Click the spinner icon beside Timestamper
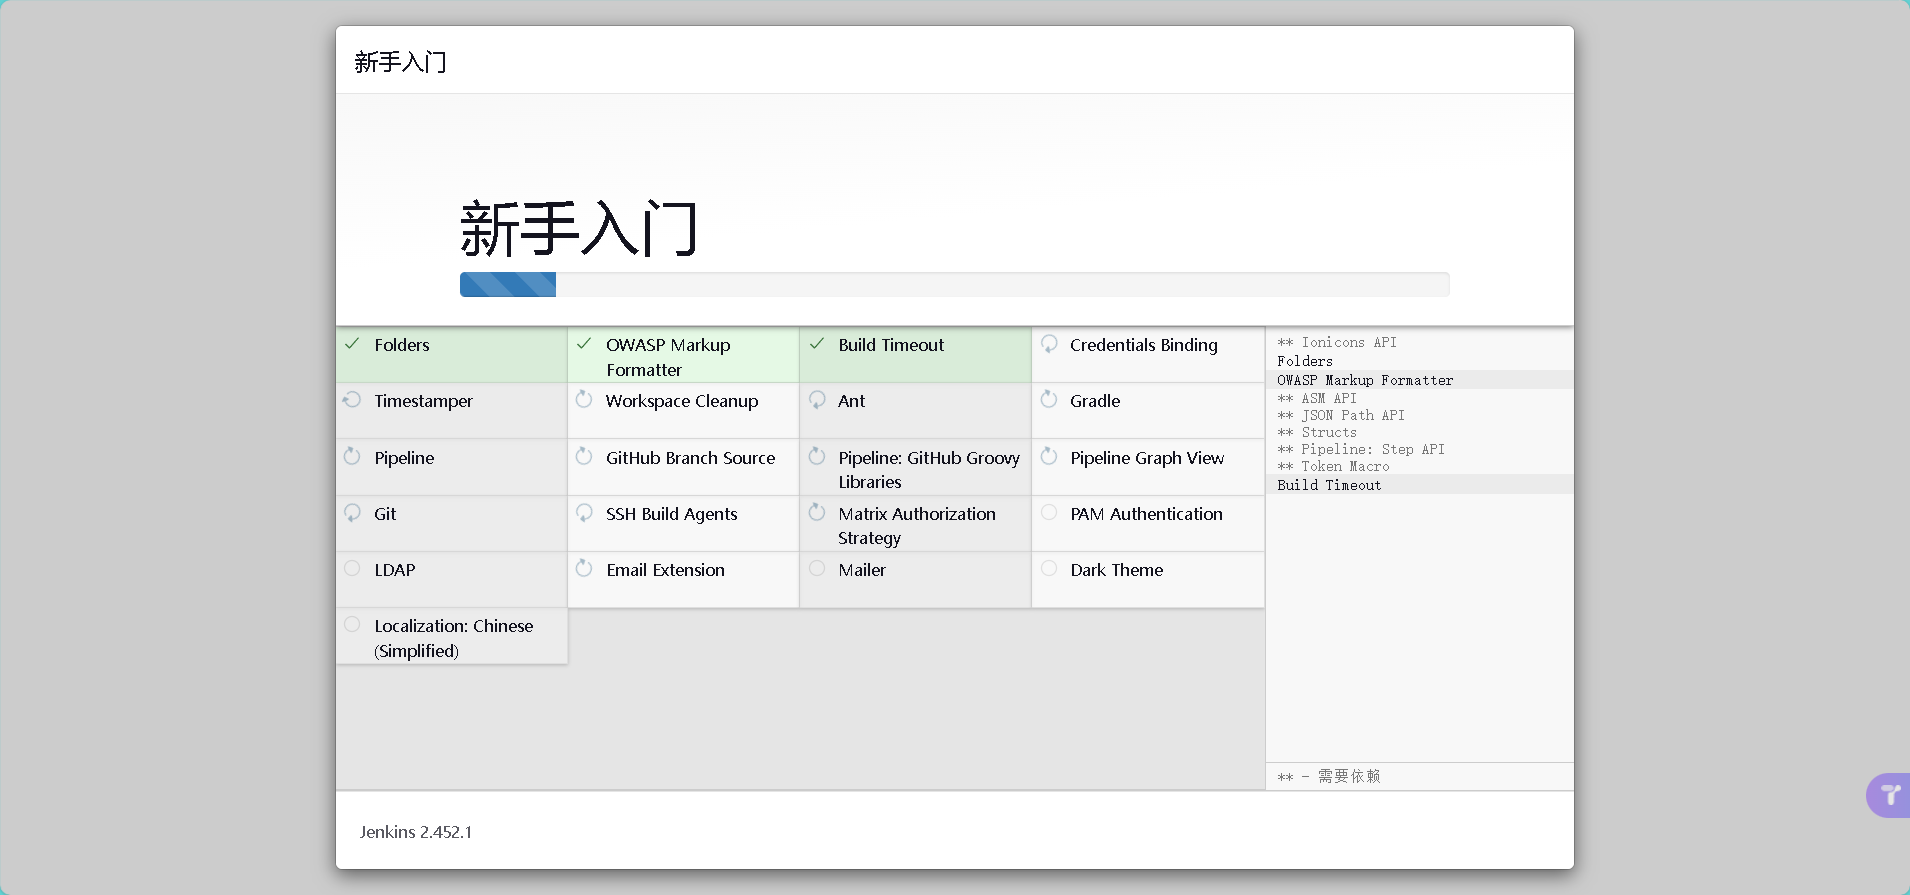 click(x=352, y=400)
